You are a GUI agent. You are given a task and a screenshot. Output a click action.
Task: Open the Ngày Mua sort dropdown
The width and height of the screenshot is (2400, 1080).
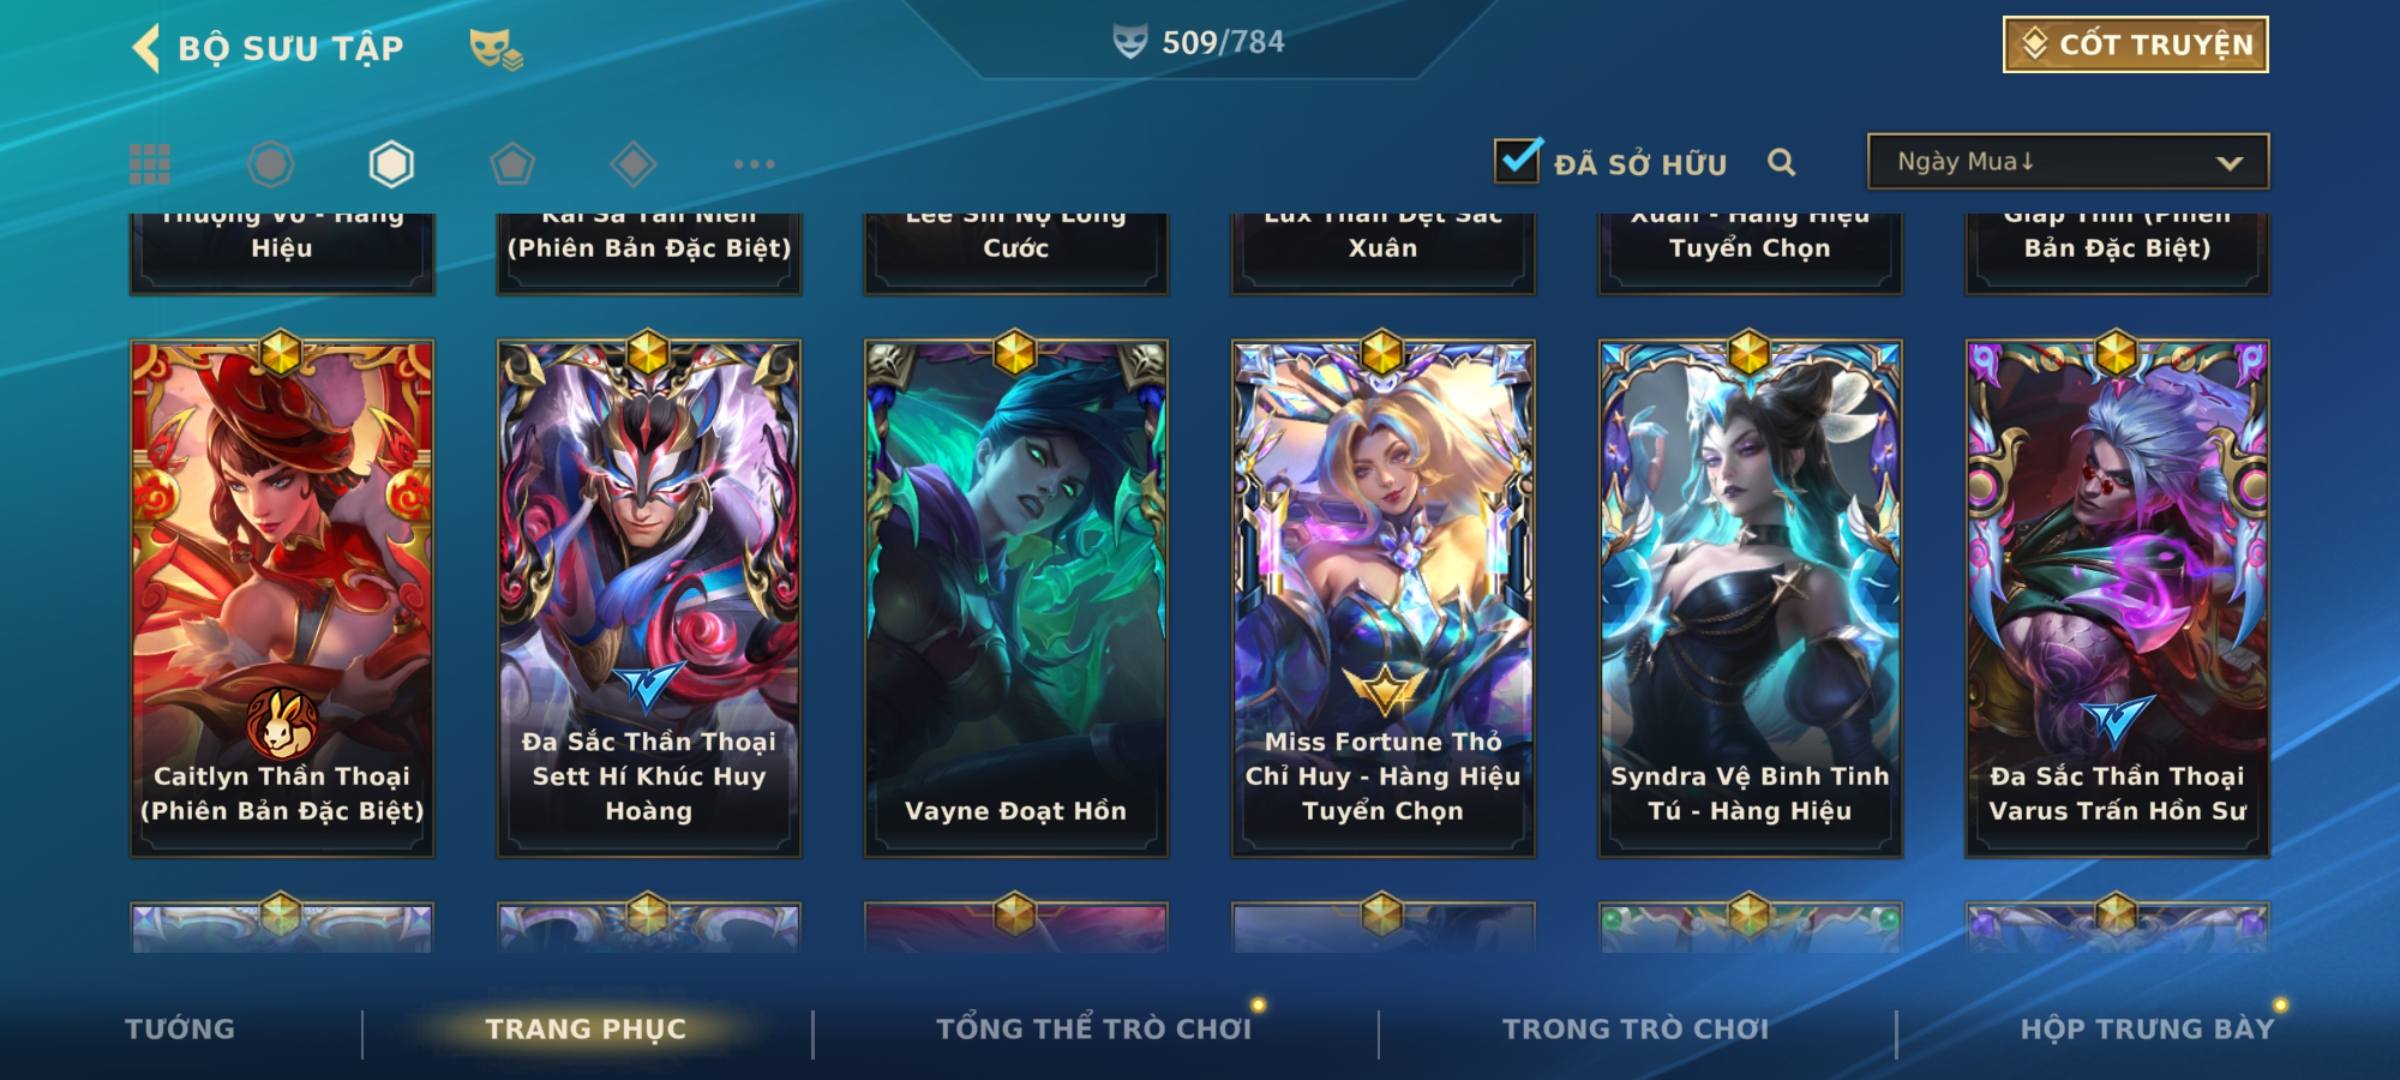click(2068, 161)
